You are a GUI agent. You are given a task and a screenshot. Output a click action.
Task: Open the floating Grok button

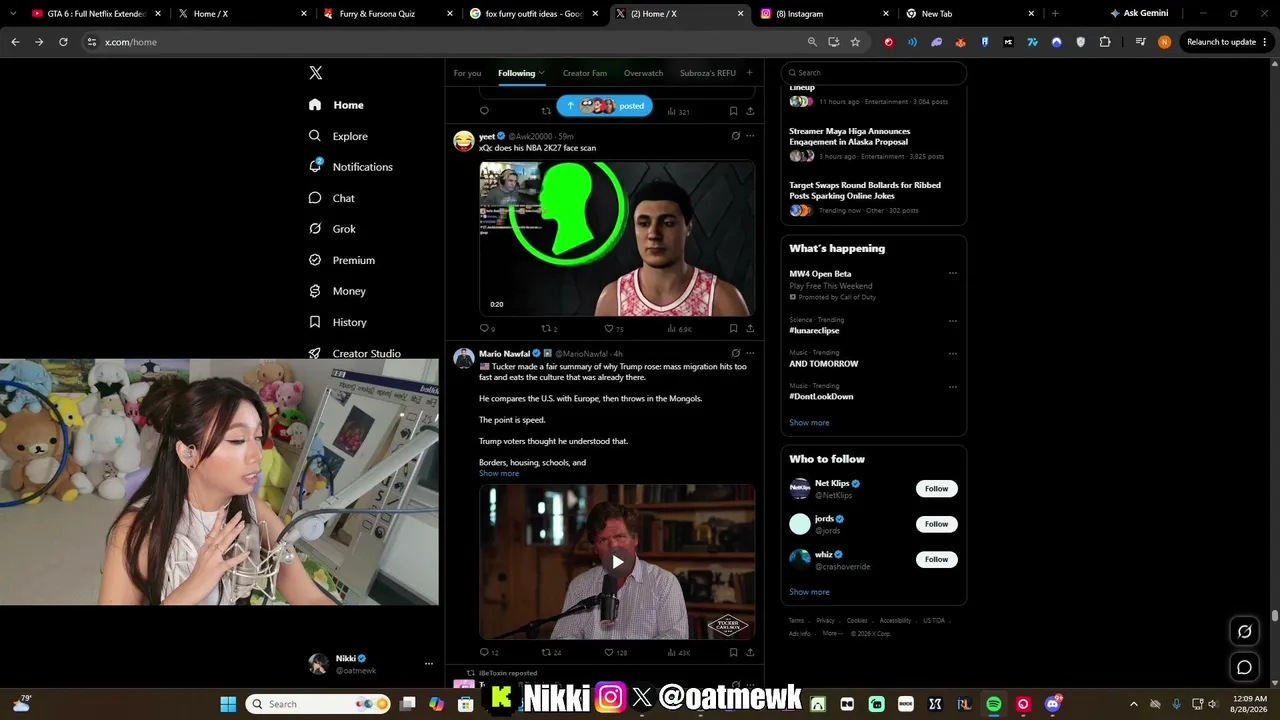(x=1245, y=631)
